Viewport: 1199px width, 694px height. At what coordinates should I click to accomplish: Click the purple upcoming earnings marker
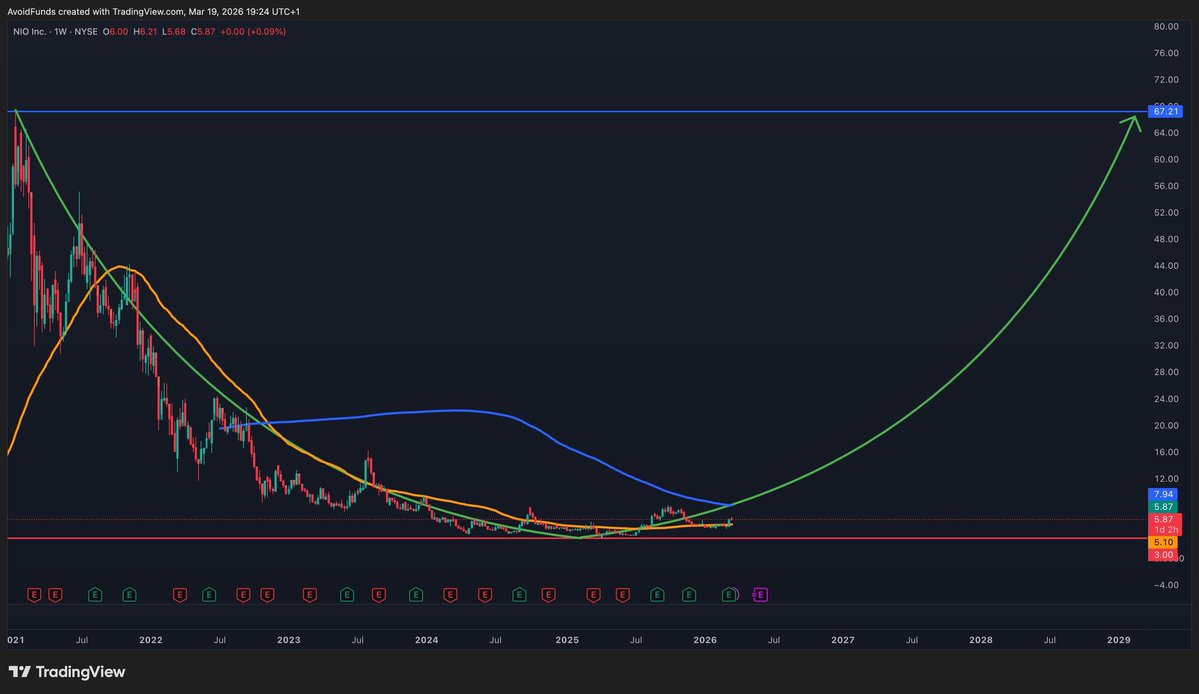pos(760,595)
